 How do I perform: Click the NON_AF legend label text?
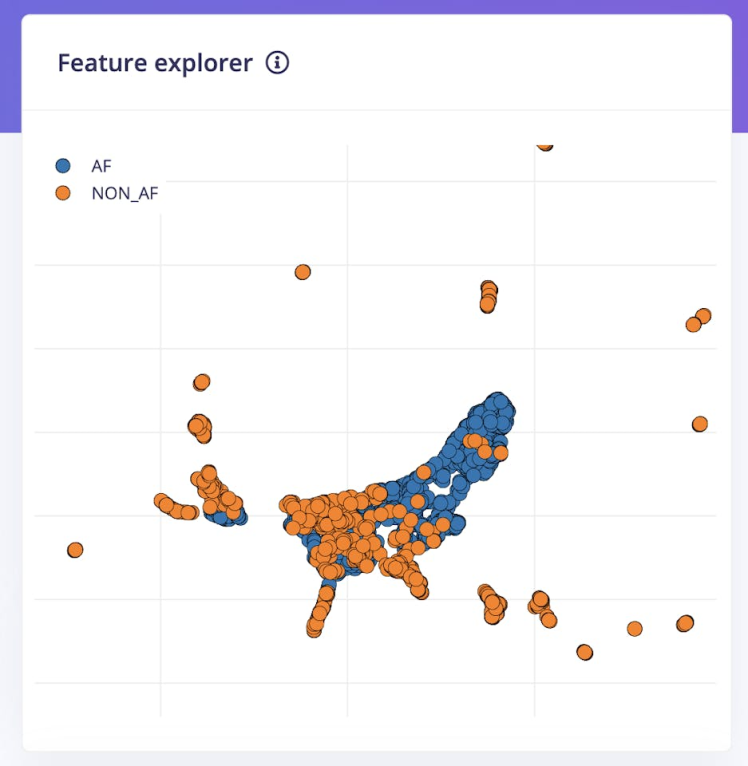click(x=124, y=193)
